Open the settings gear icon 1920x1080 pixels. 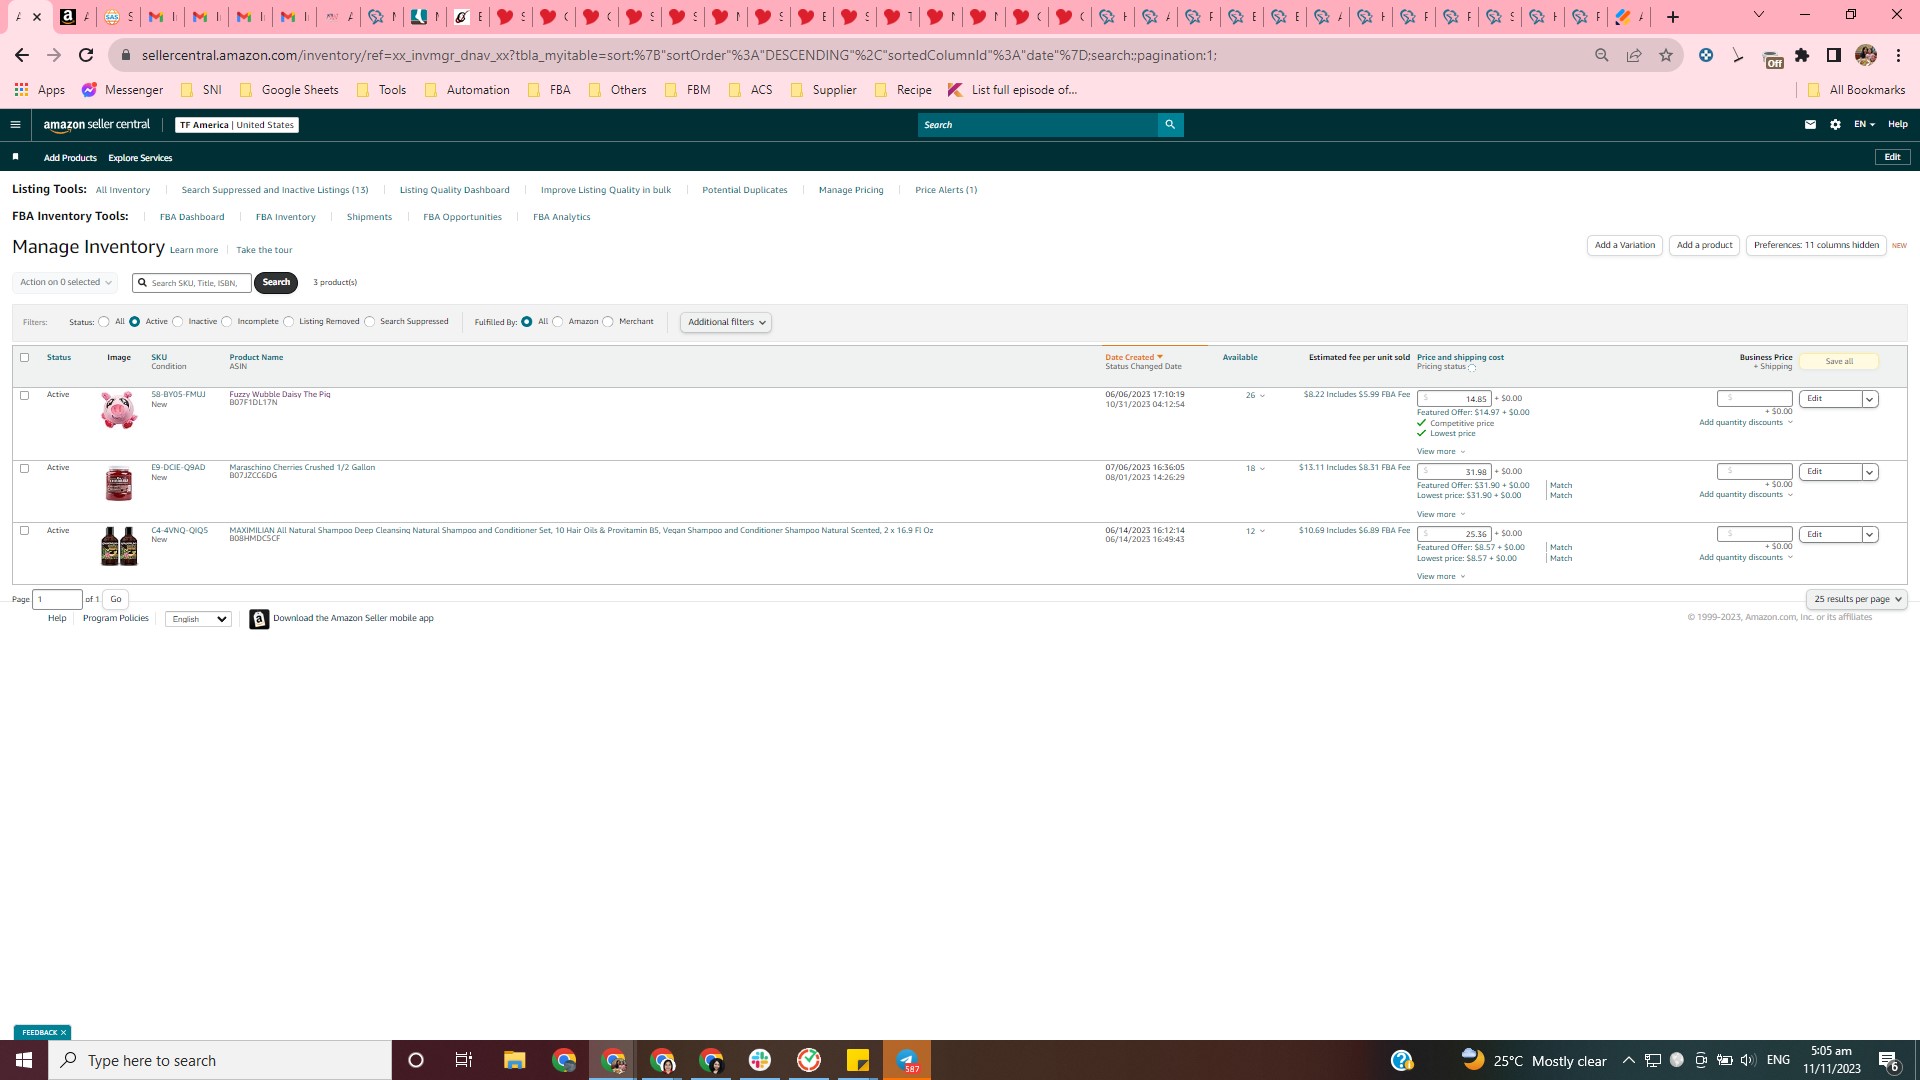pyautogui.click(x=1835, y=125)
